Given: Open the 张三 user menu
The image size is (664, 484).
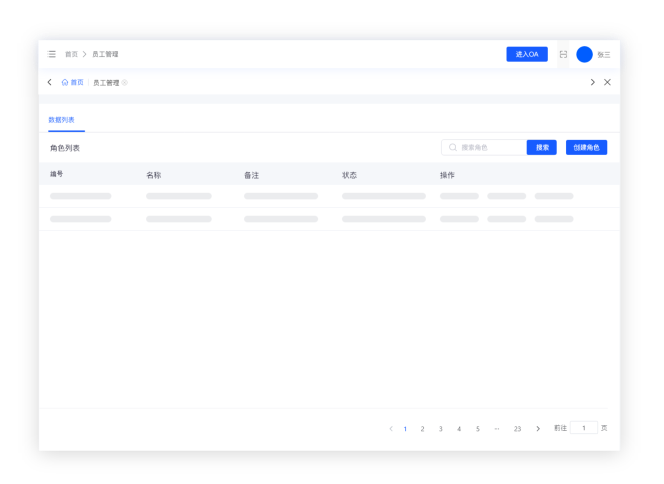Looking at the screenshot, I should (603, 55).
